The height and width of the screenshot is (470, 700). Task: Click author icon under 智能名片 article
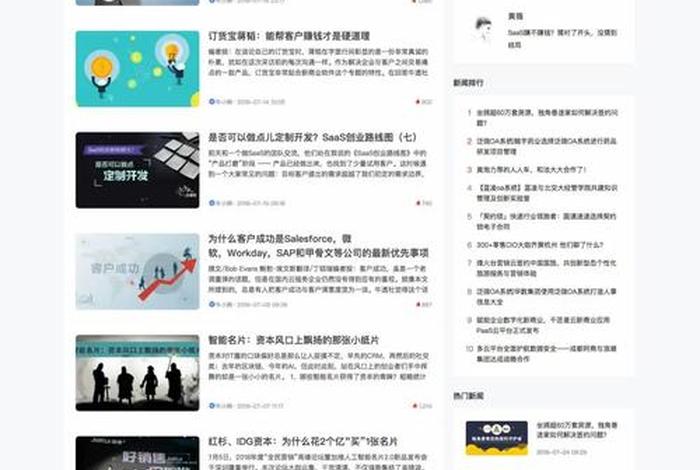pos(212,406)
